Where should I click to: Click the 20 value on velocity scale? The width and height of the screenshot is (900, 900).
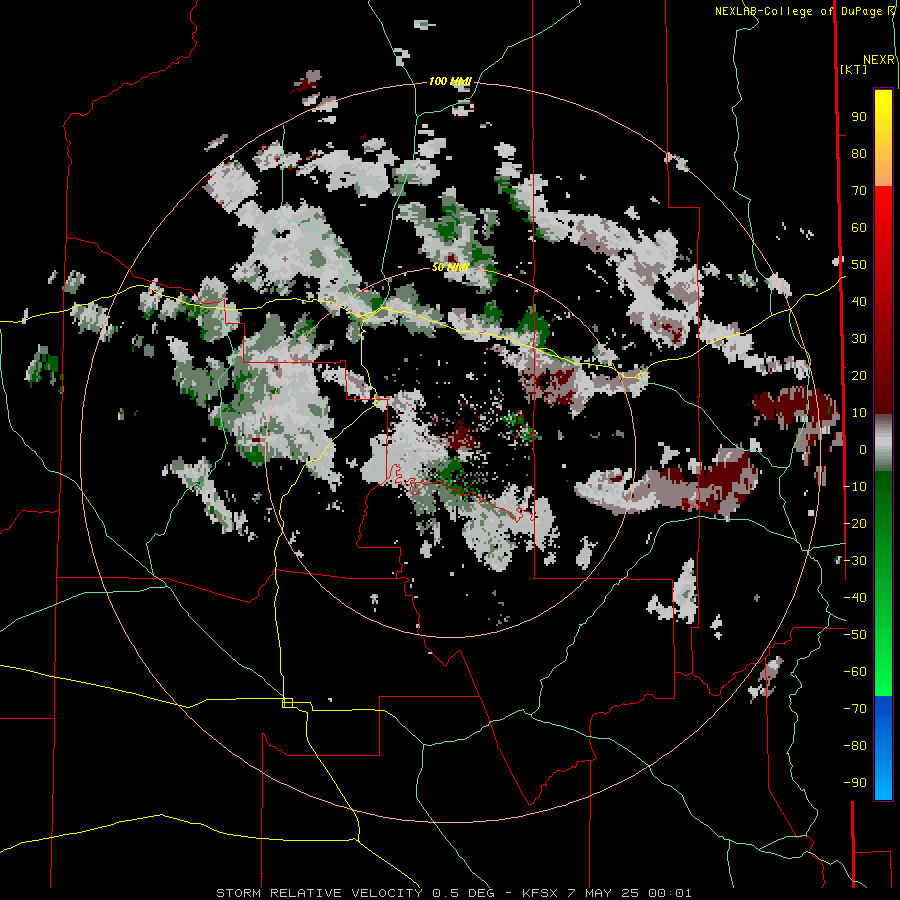coord(859,376)
